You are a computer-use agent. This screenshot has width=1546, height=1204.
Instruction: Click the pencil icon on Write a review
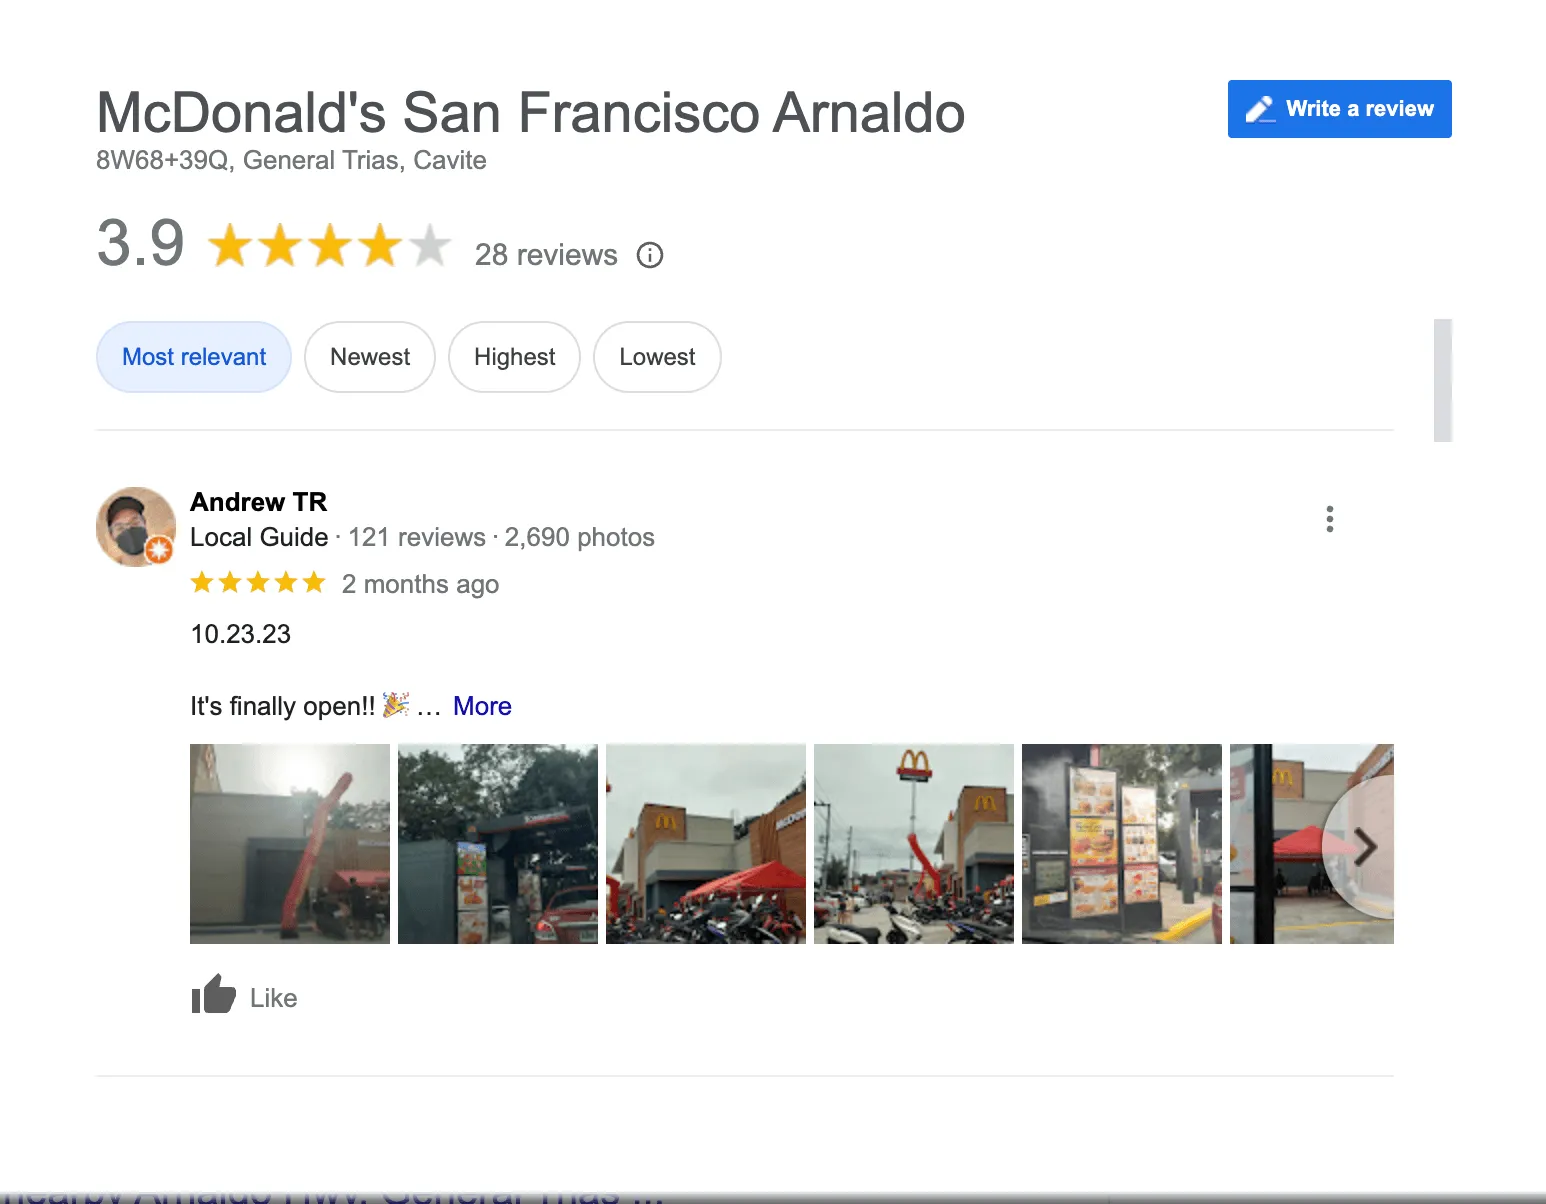point(1260,108)
